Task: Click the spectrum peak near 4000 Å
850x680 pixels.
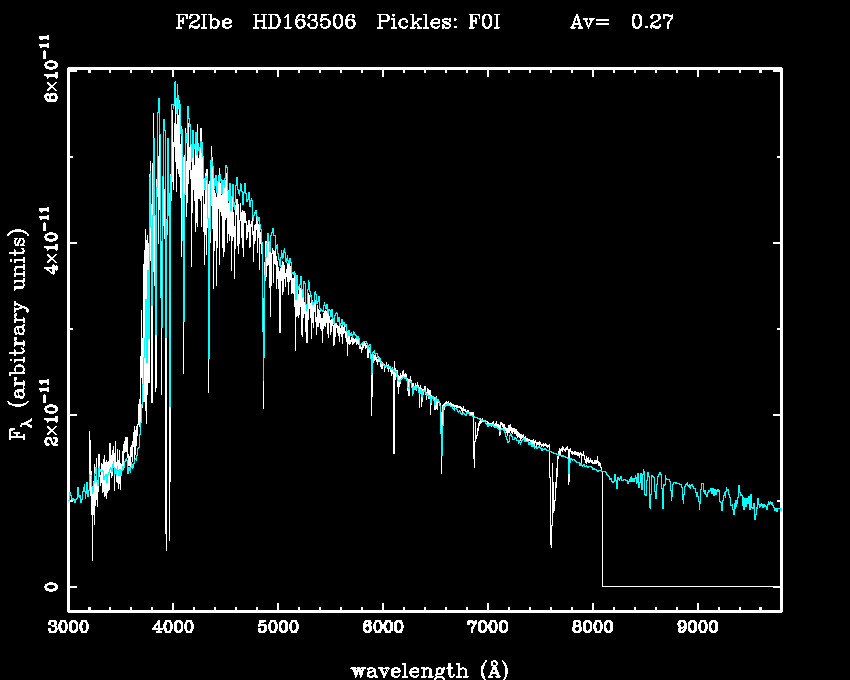Action: 176,85
